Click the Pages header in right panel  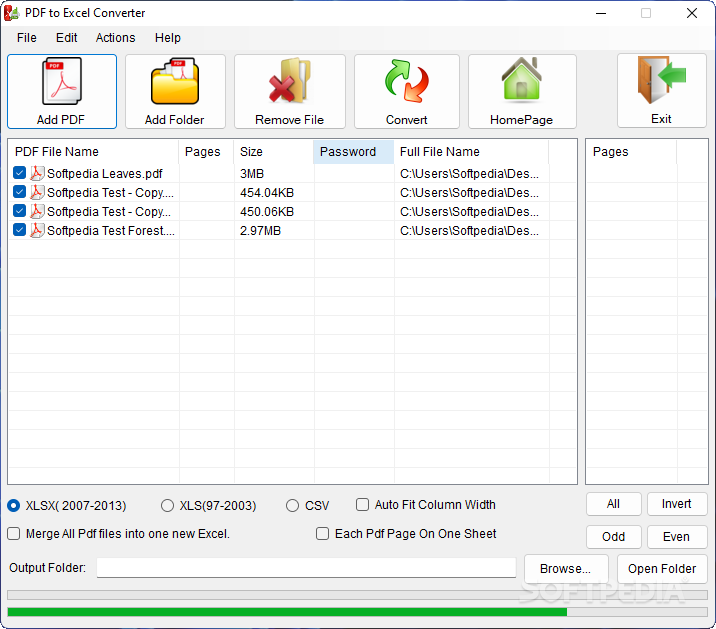click(631, 152)
